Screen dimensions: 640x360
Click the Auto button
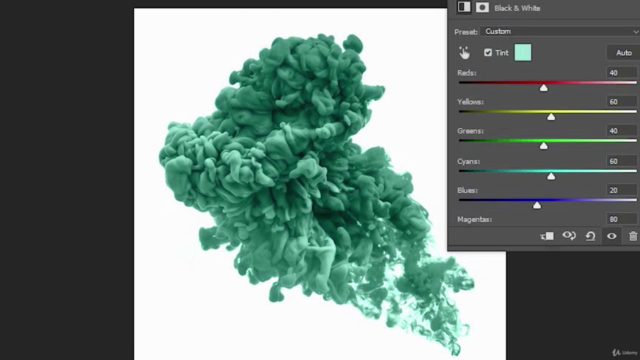(623, 53)
